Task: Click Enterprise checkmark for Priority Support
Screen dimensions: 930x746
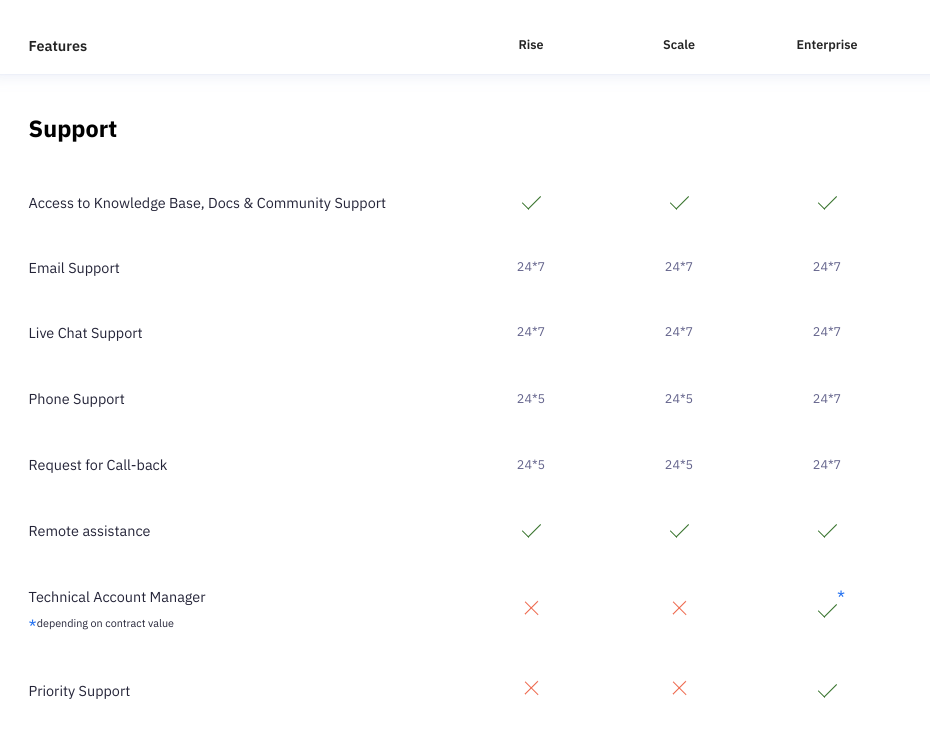Action: [827, 691]
